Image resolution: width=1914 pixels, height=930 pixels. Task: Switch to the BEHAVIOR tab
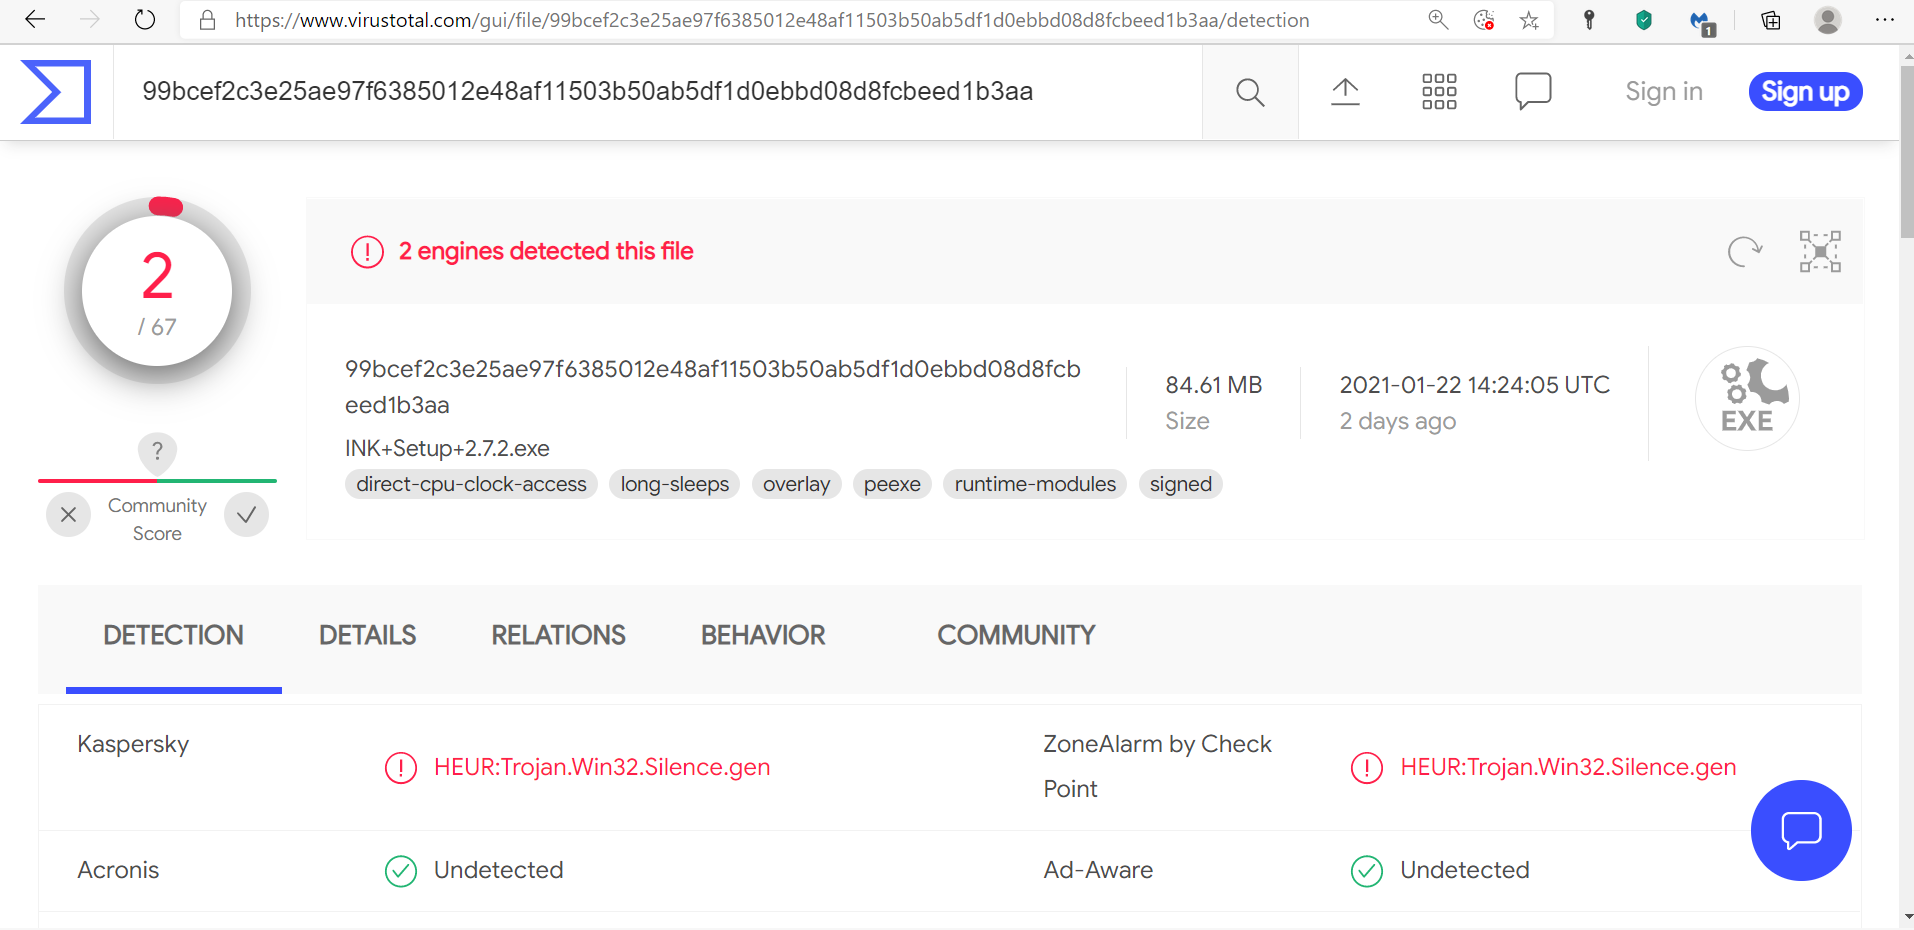click(764, 636)
